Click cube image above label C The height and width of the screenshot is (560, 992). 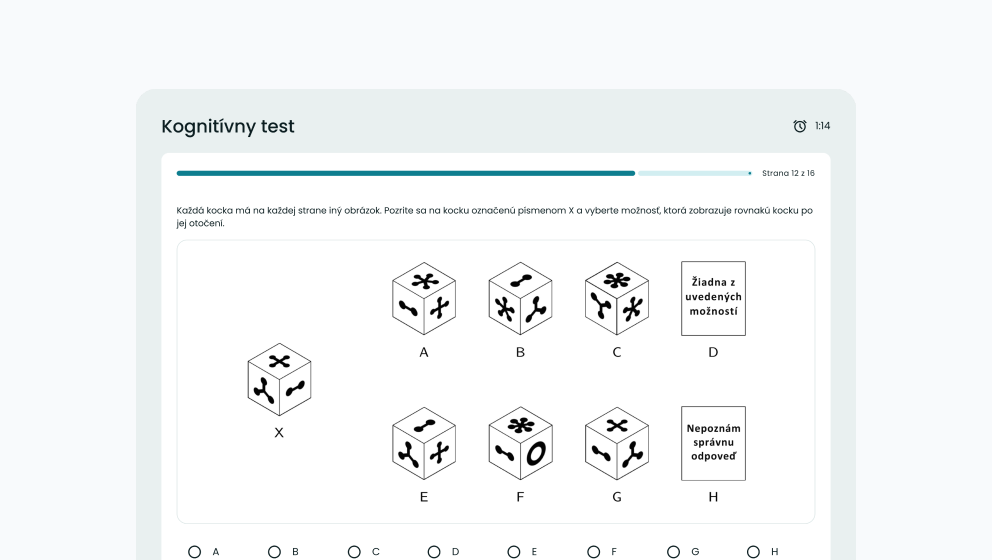617,298
